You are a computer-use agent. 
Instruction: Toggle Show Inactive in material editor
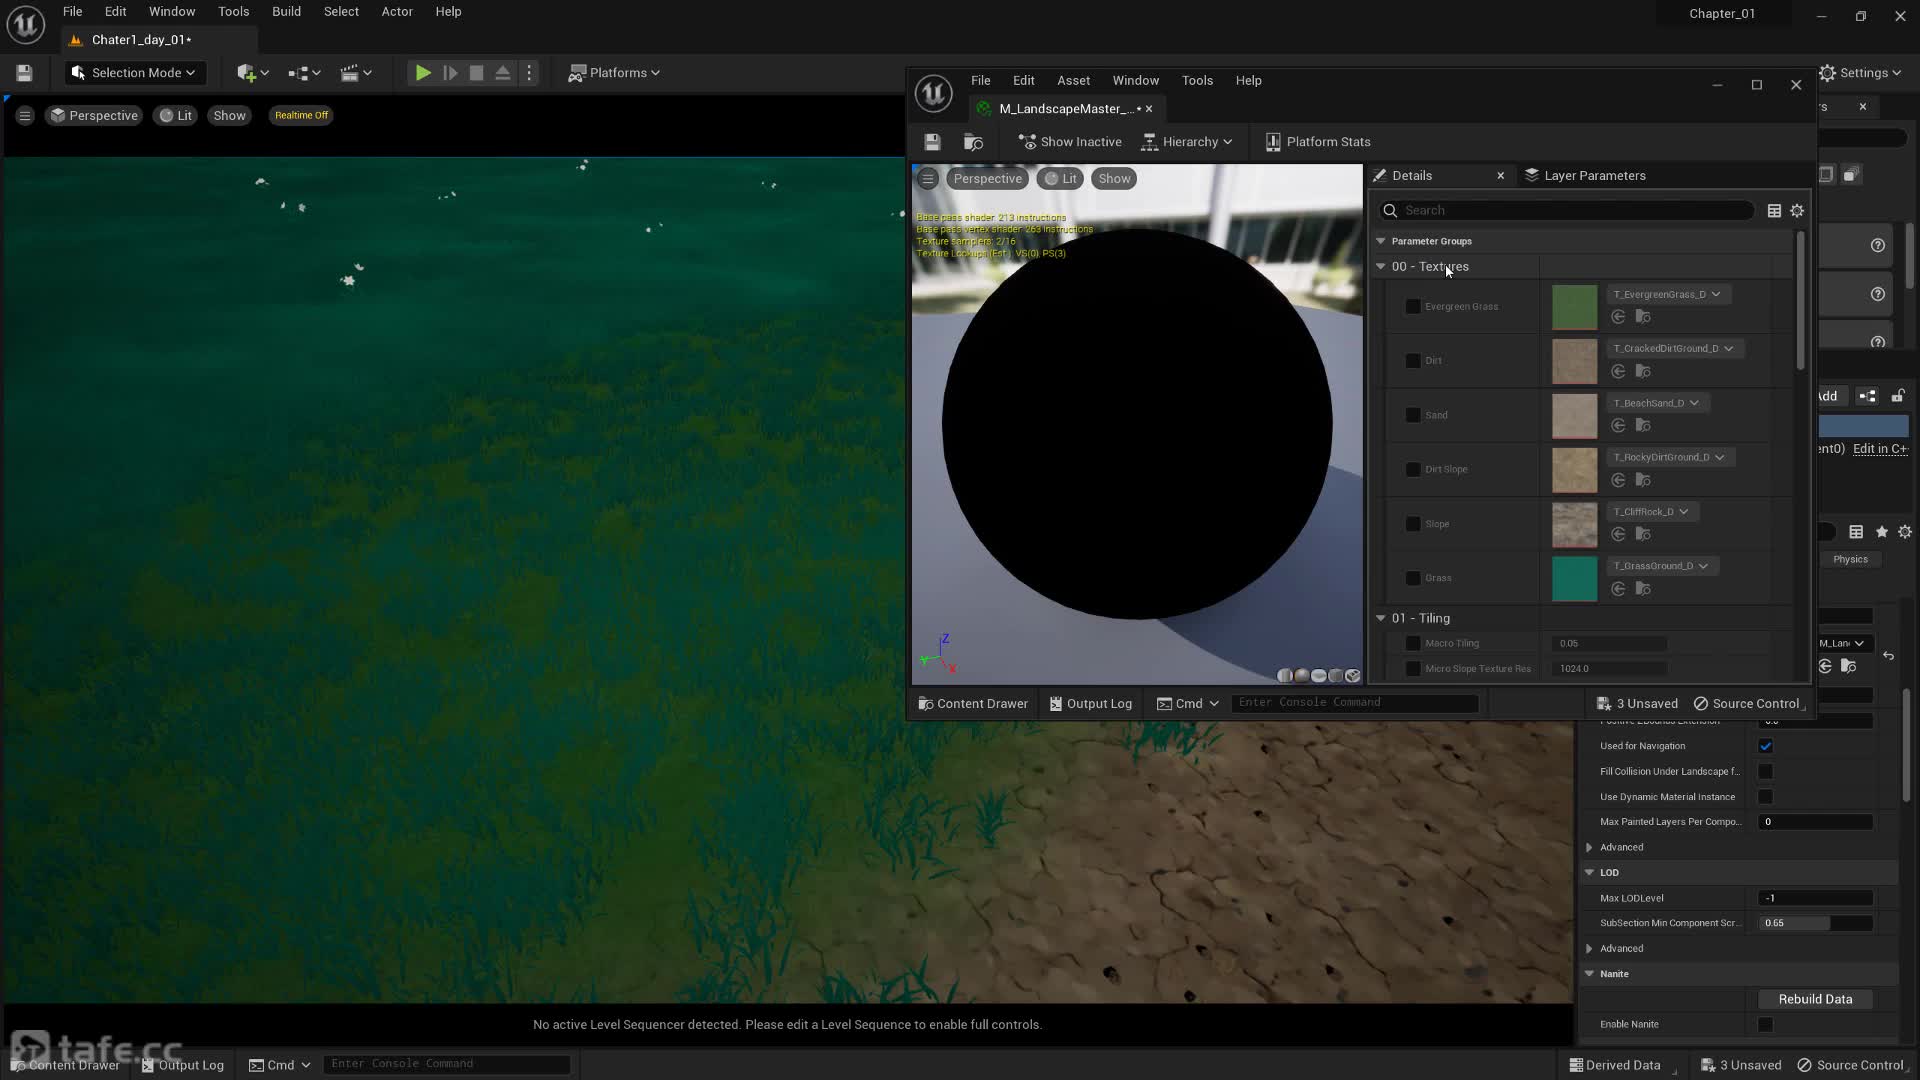1070,142
